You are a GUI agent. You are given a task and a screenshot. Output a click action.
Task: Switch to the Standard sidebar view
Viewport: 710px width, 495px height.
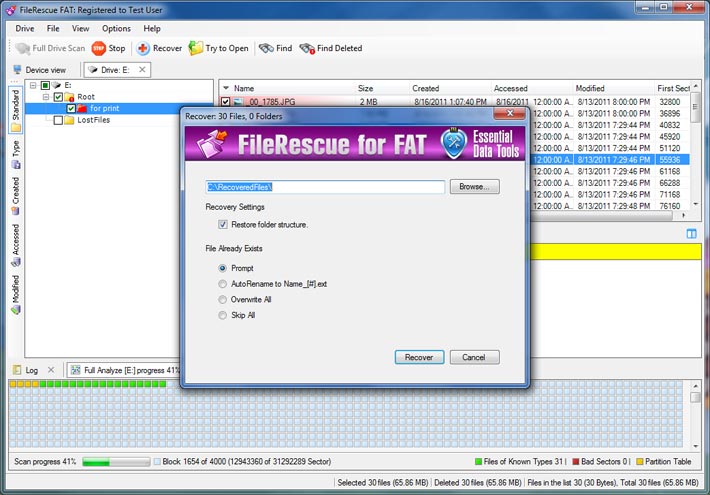tap(16, 110)
